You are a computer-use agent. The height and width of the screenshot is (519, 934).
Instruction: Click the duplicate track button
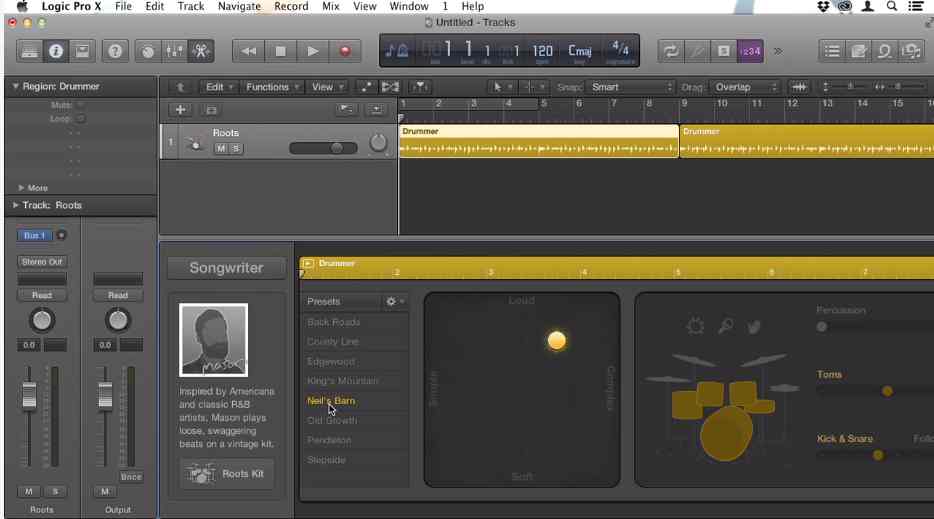click(211, 110)
